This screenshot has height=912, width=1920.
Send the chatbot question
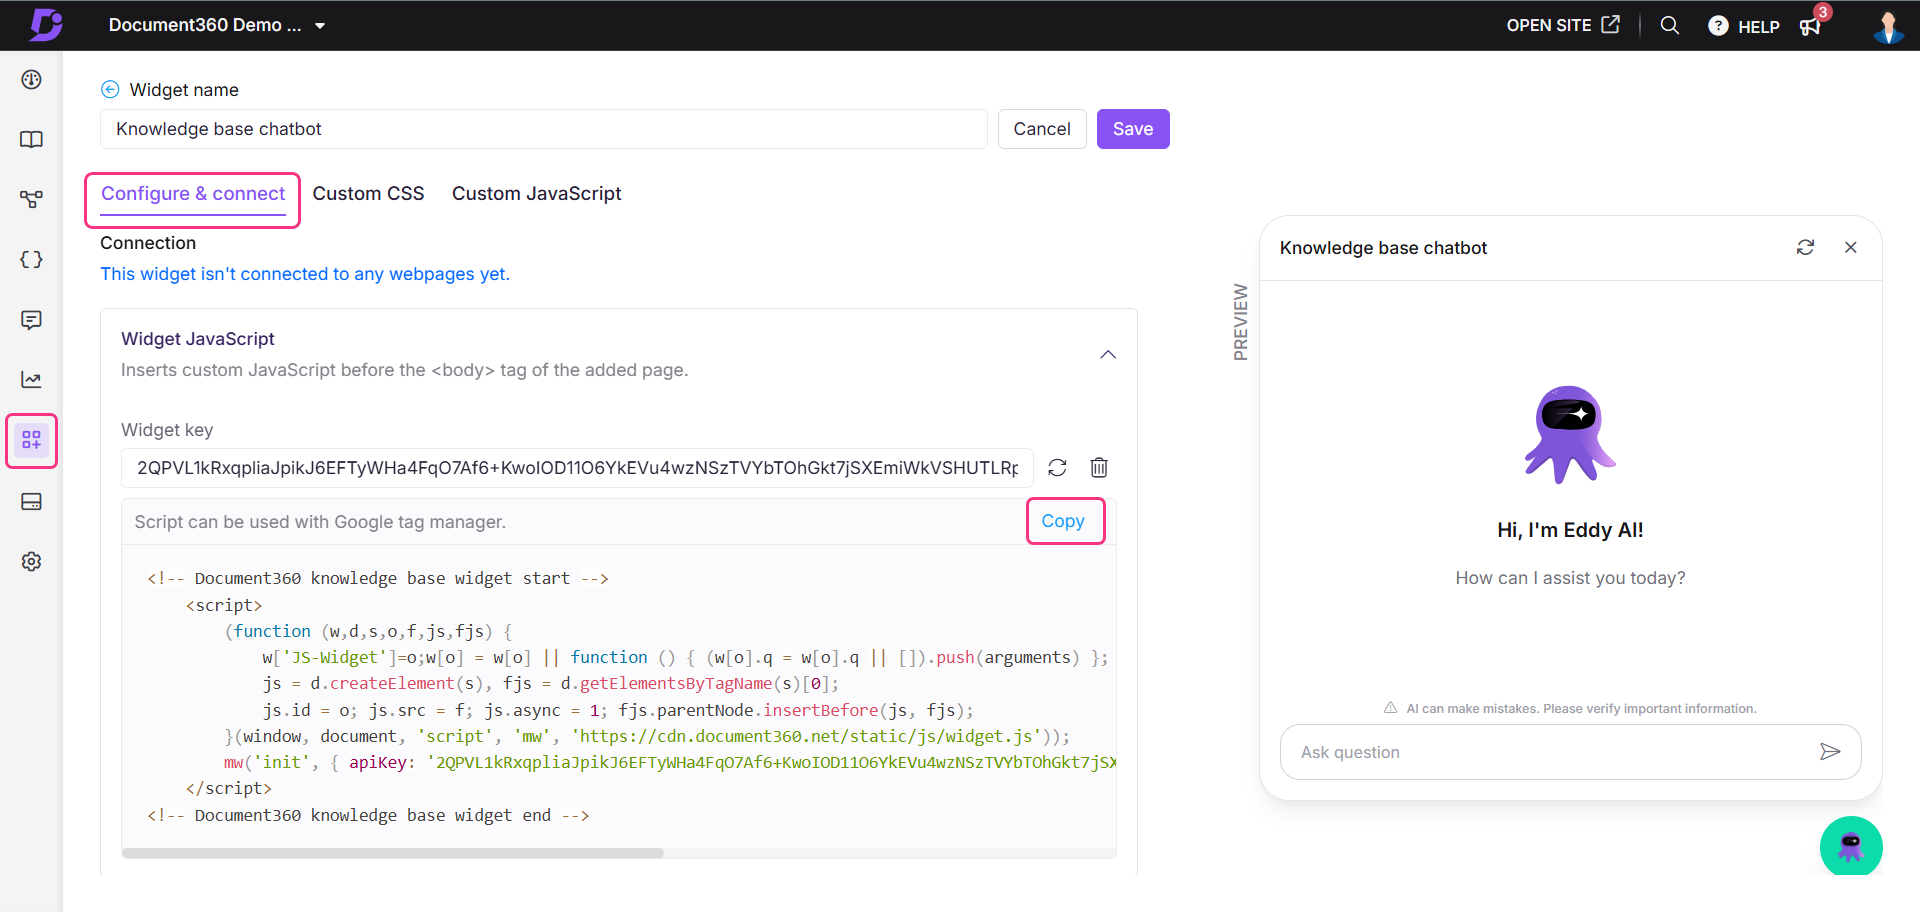click(x=1830, y=752)
